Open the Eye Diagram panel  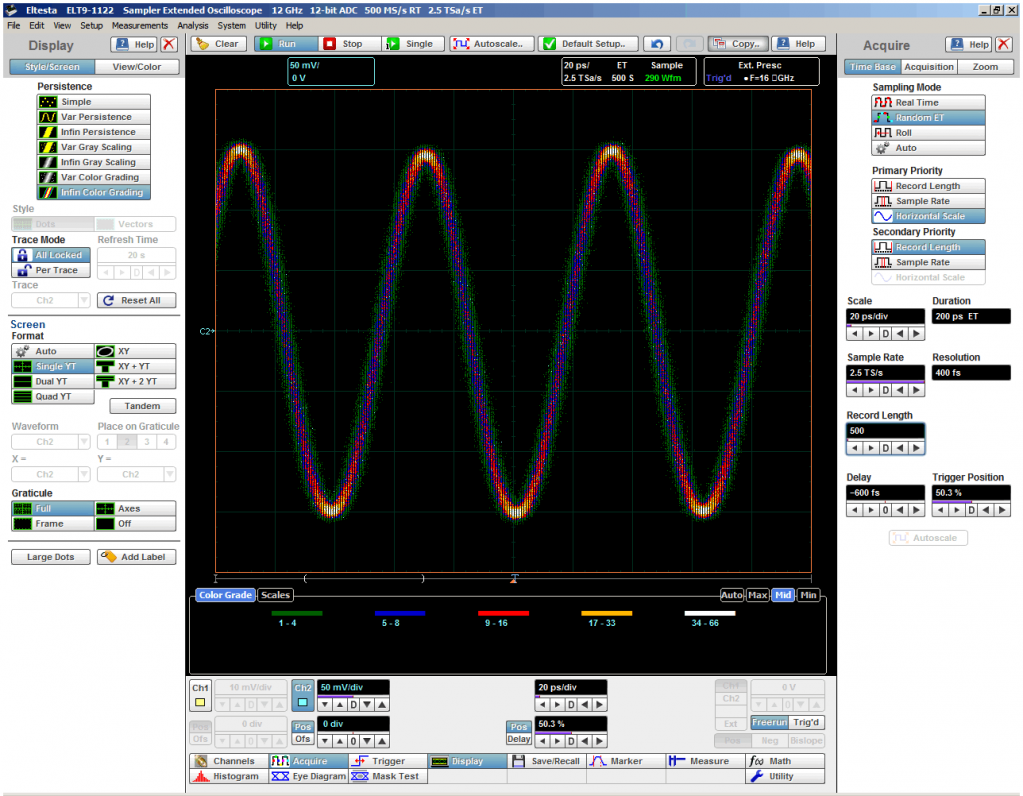click(x=307, y=776)
